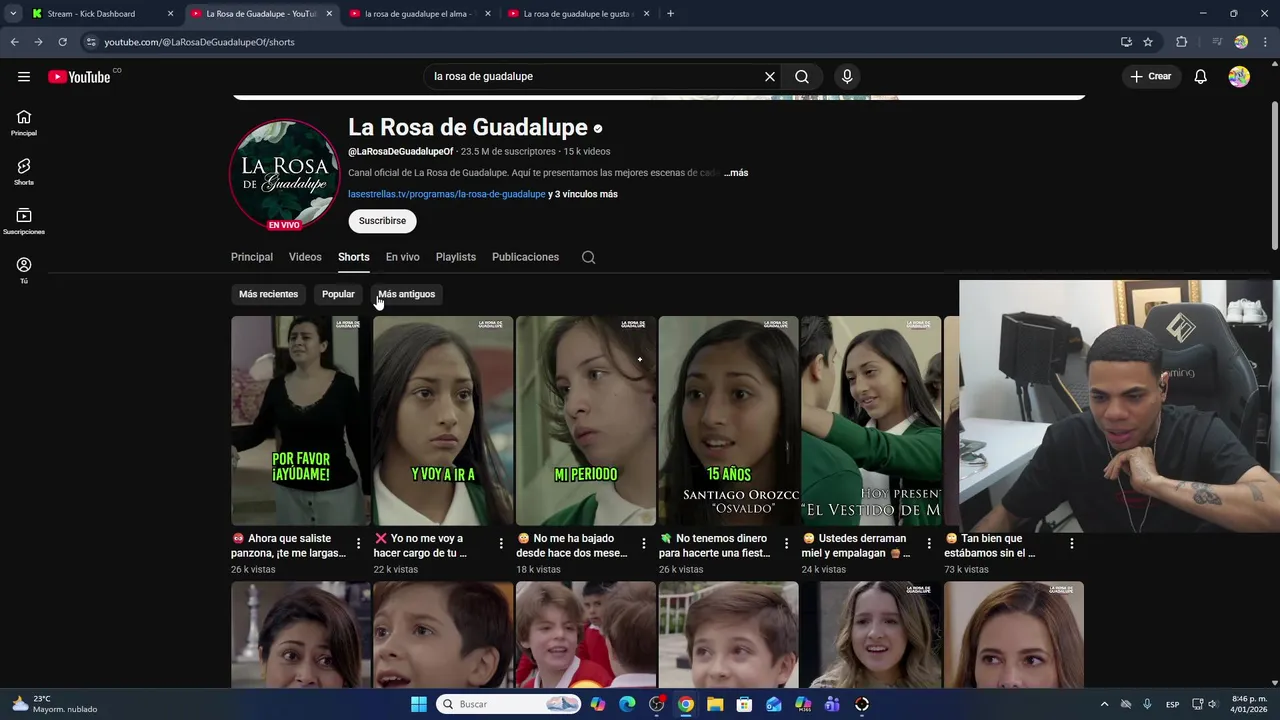Click the Suscribirse button
The image size is (1280, 720).
[382, 221]
